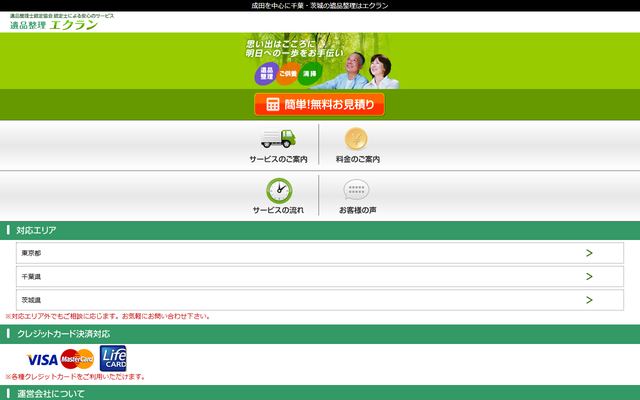The height and width of the screenshot is (400, 640).
Task: Click the purple 遺品整理 circle badge
Action: pos(267,74)
